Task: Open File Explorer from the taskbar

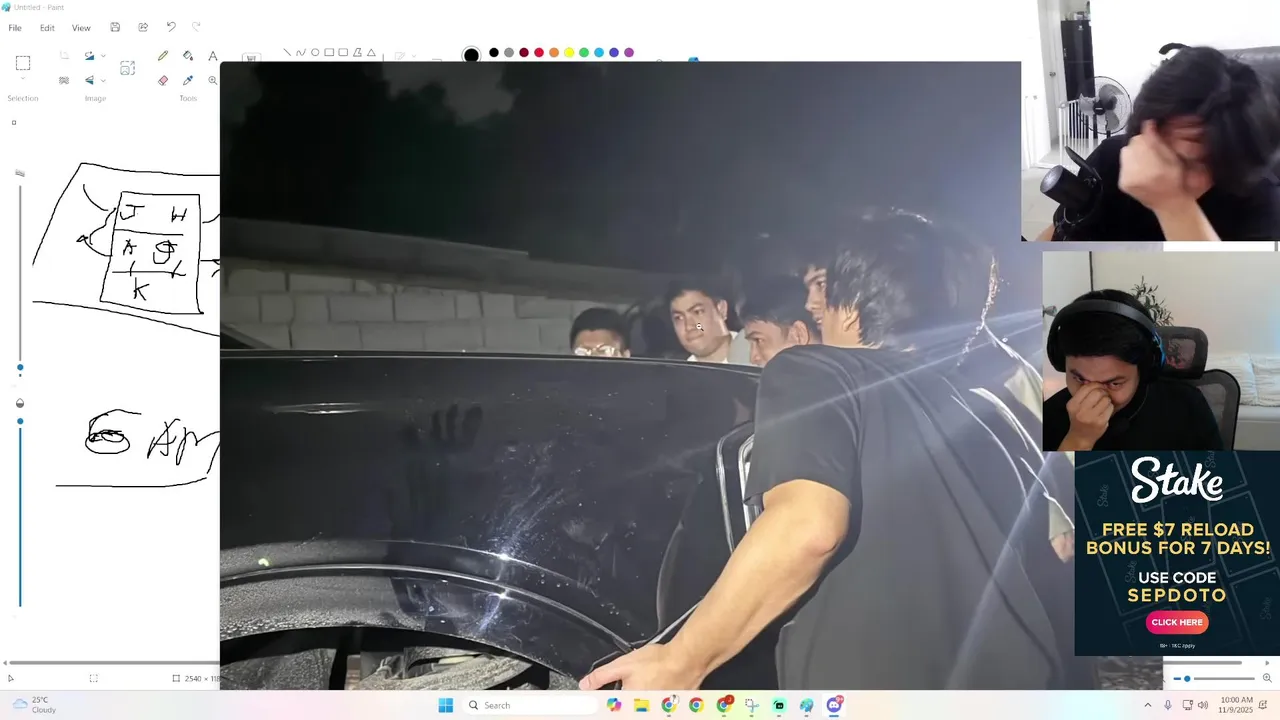Action: tap(641, 705)
